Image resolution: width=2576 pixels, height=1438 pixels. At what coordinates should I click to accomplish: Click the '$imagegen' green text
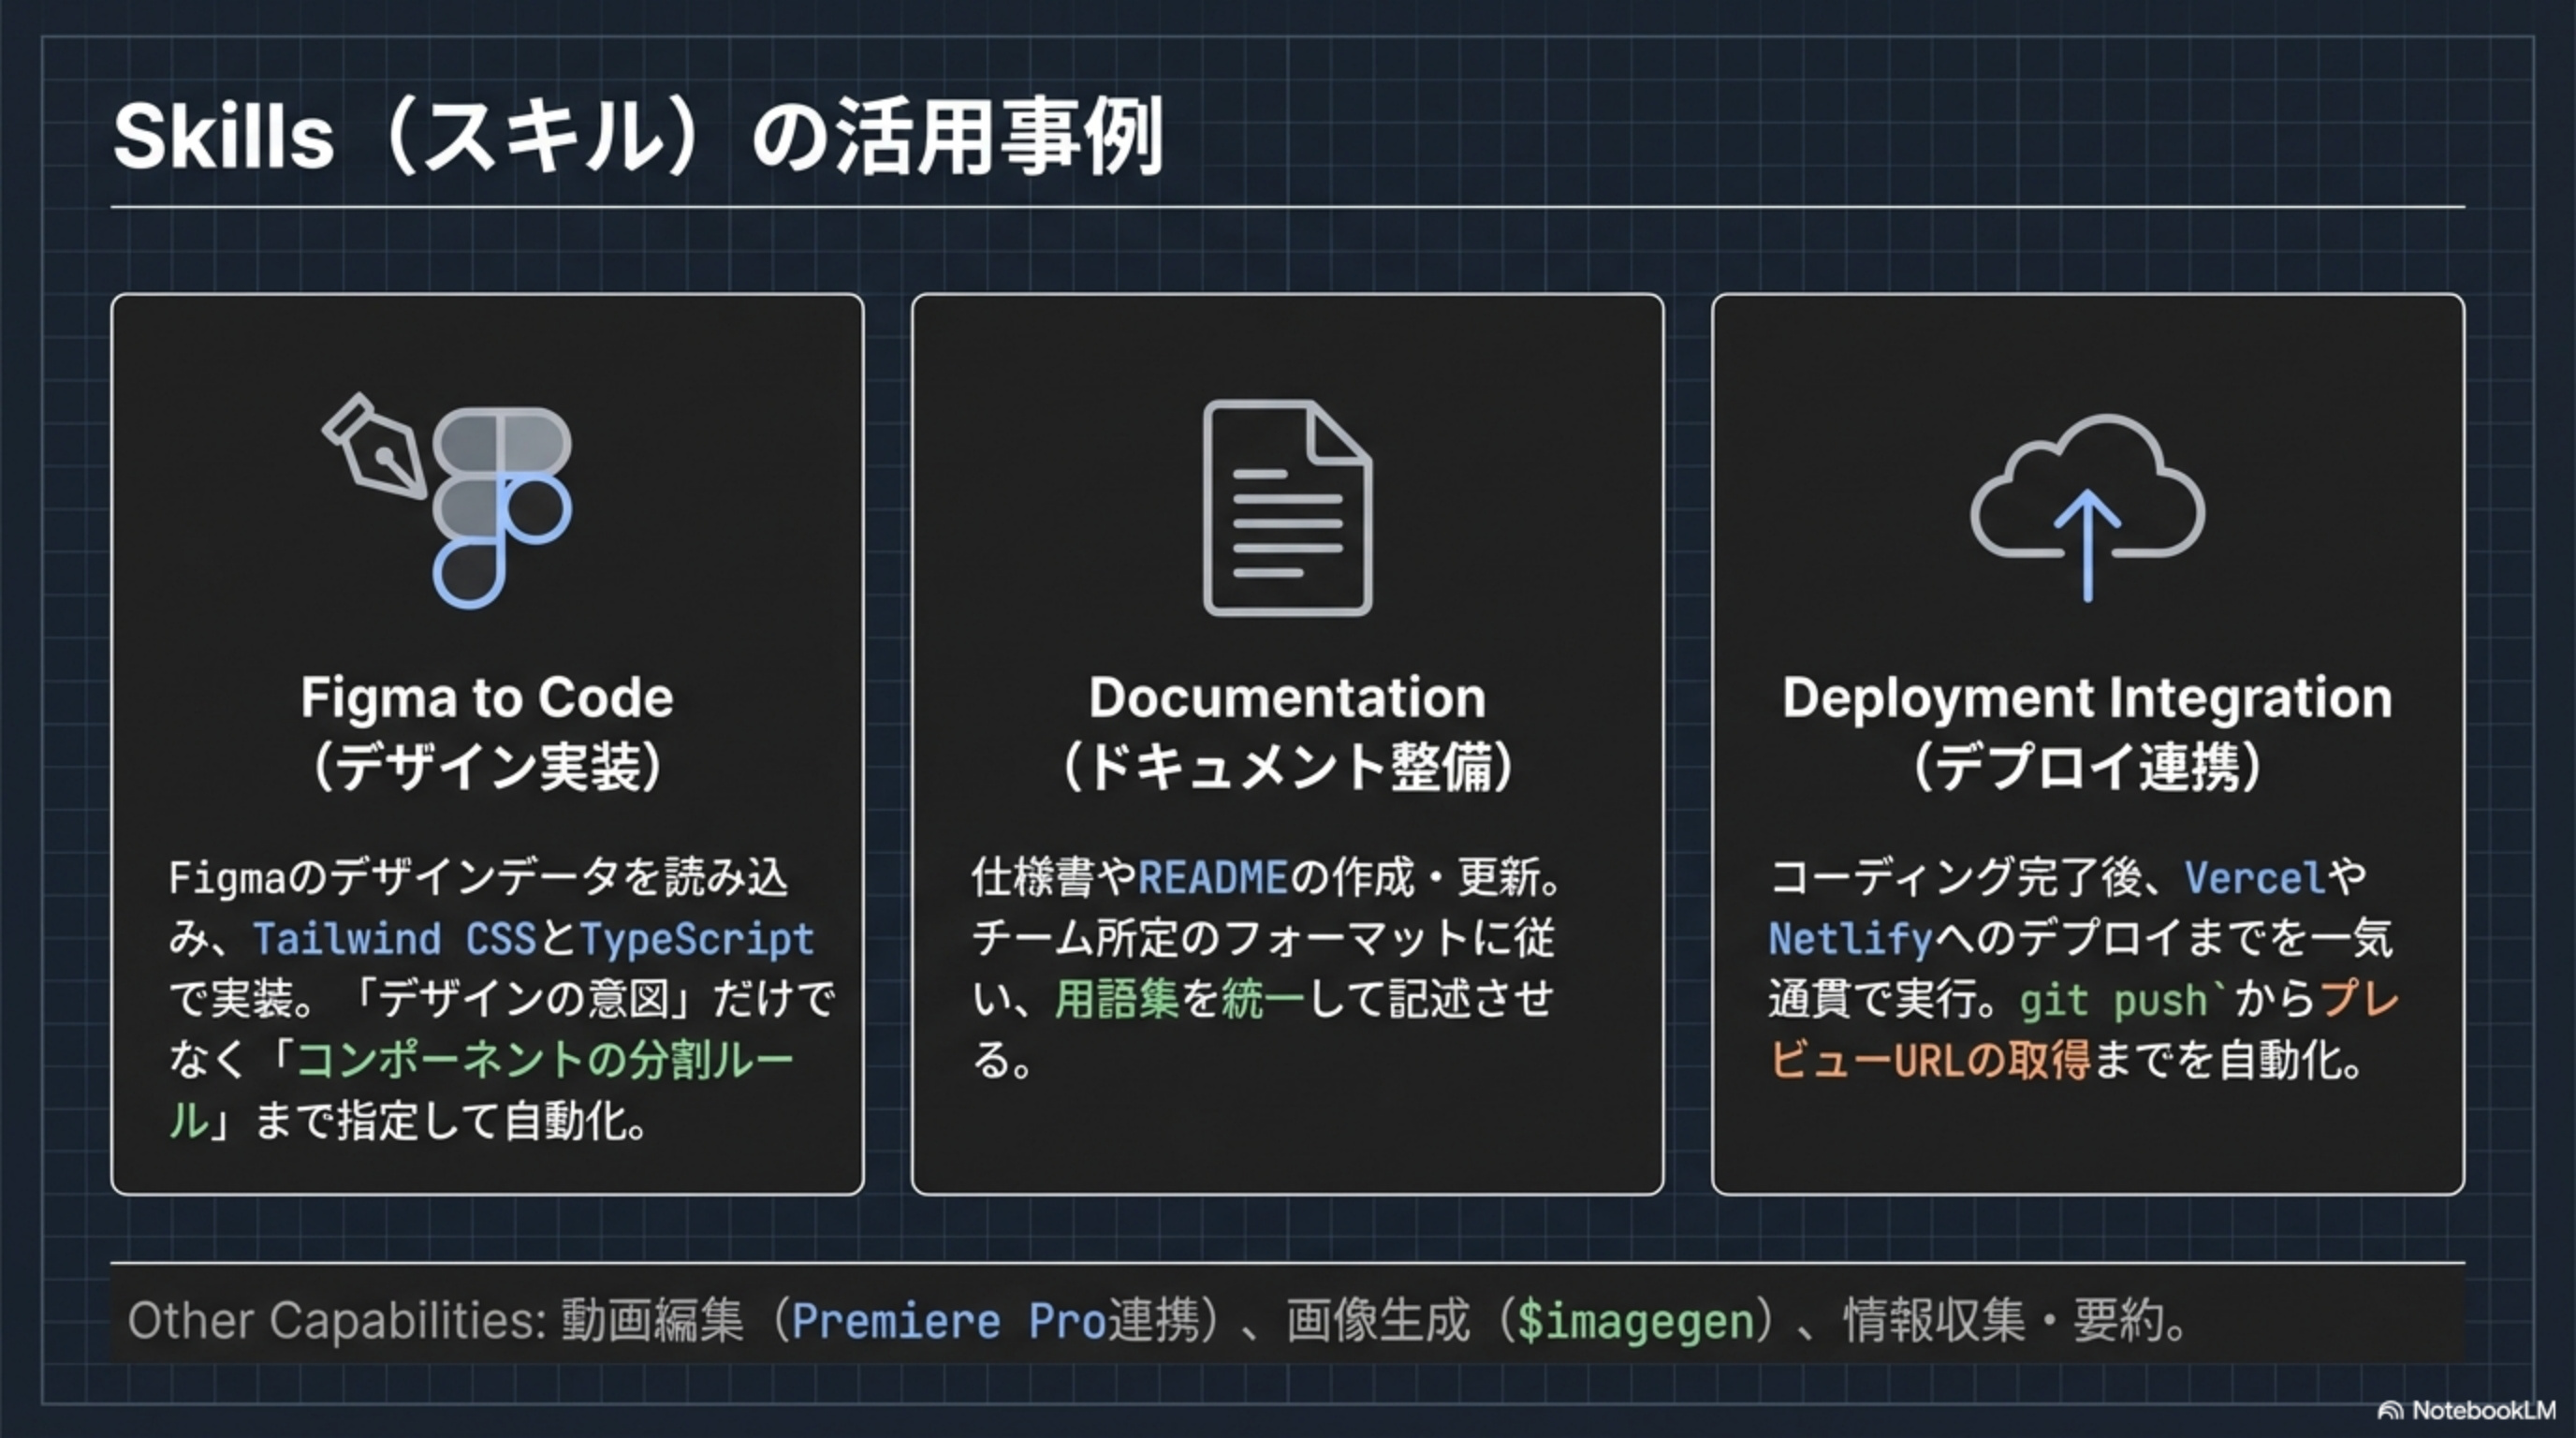[x=1636, y=1321]
